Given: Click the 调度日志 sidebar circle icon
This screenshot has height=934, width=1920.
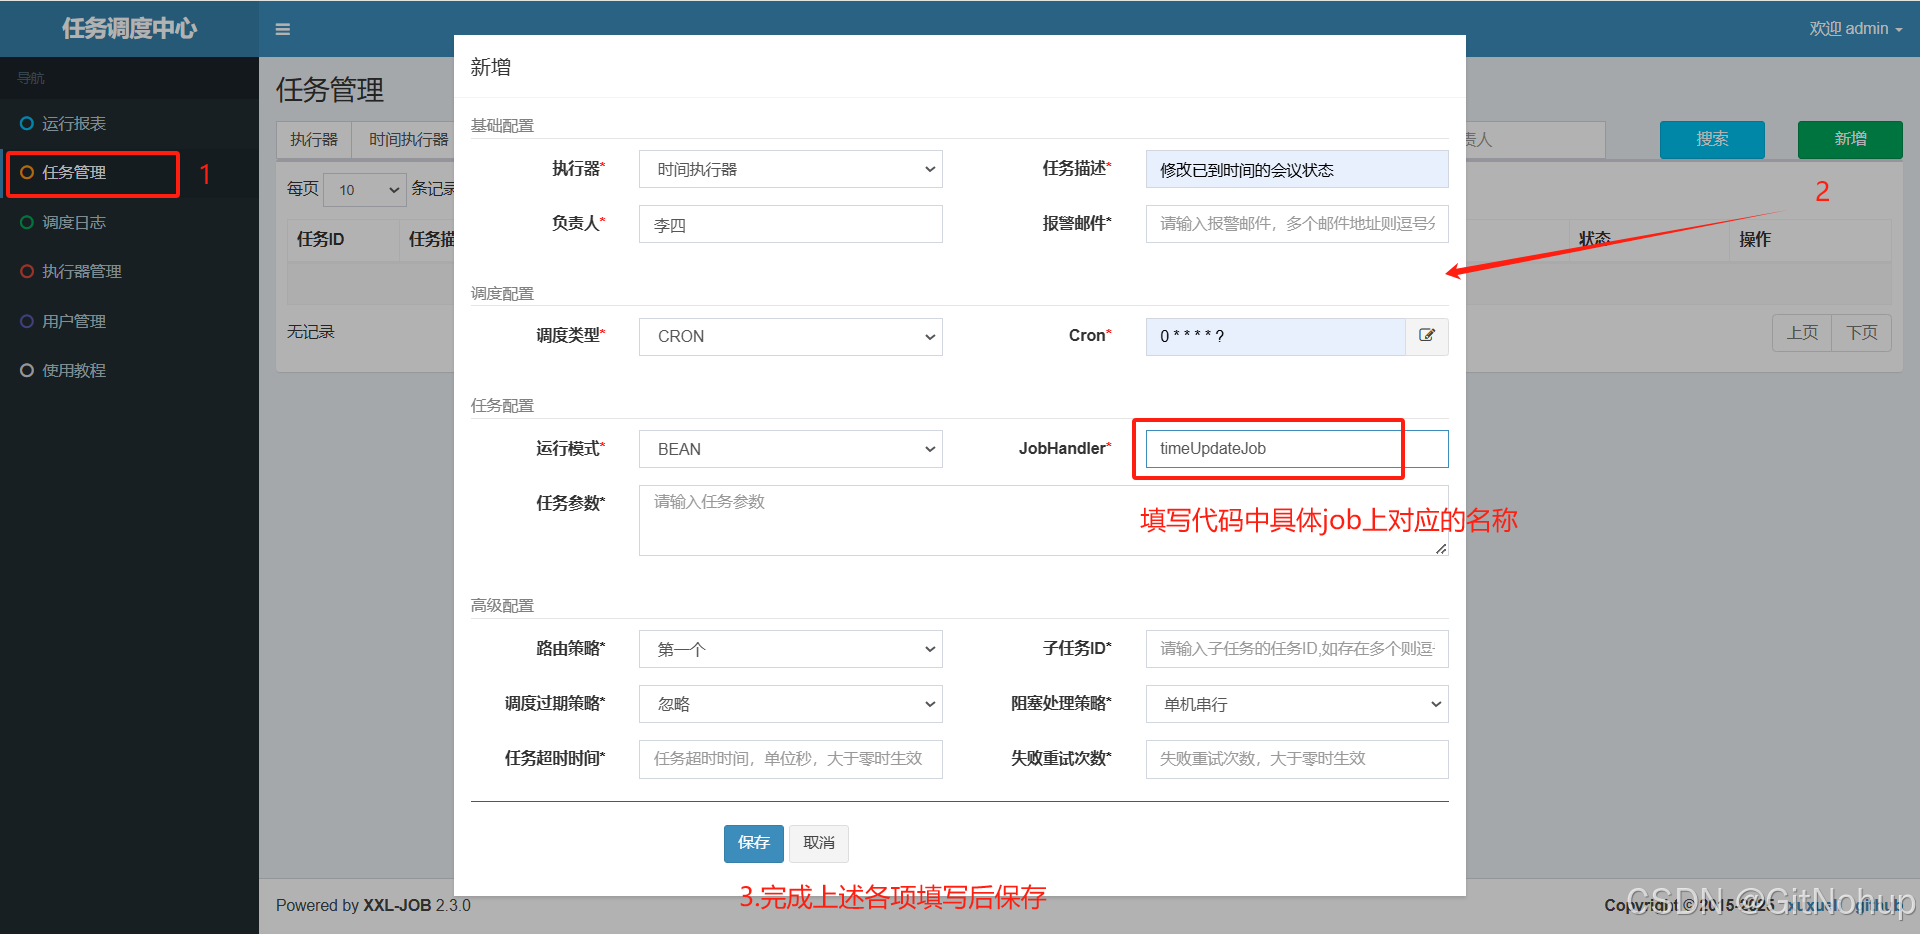Looking at the screenshot, I should pyautogui.click(x=27, y=222).
